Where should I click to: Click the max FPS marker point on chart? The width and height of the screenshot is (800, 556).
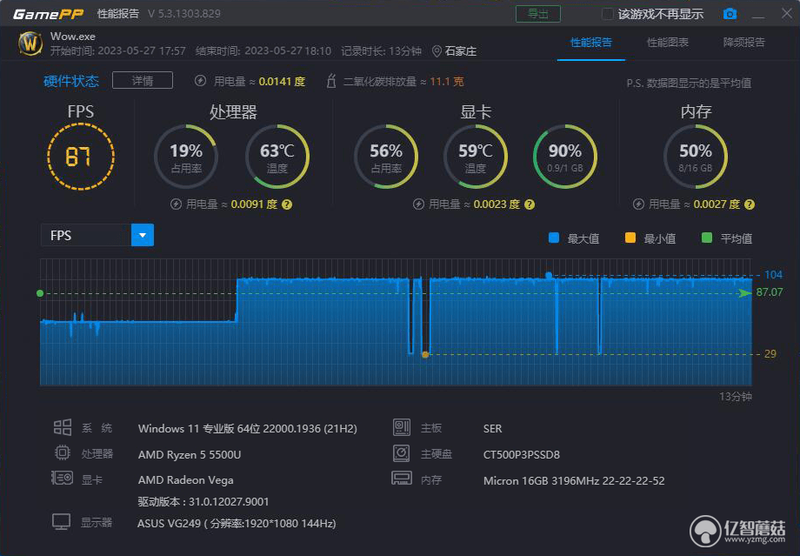pos(548,275)
